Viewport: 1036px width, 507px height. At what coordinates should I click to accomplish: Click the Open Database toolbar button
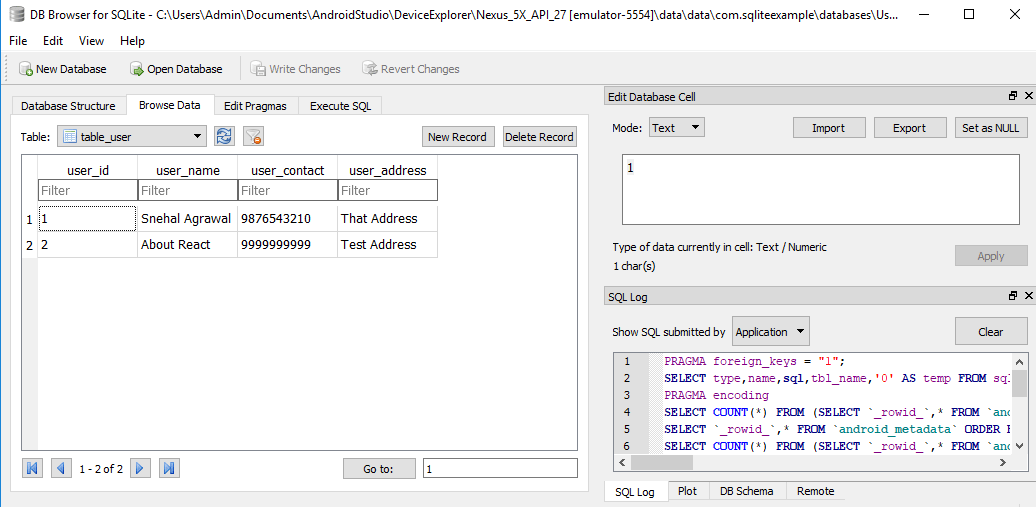coord(176,69)
